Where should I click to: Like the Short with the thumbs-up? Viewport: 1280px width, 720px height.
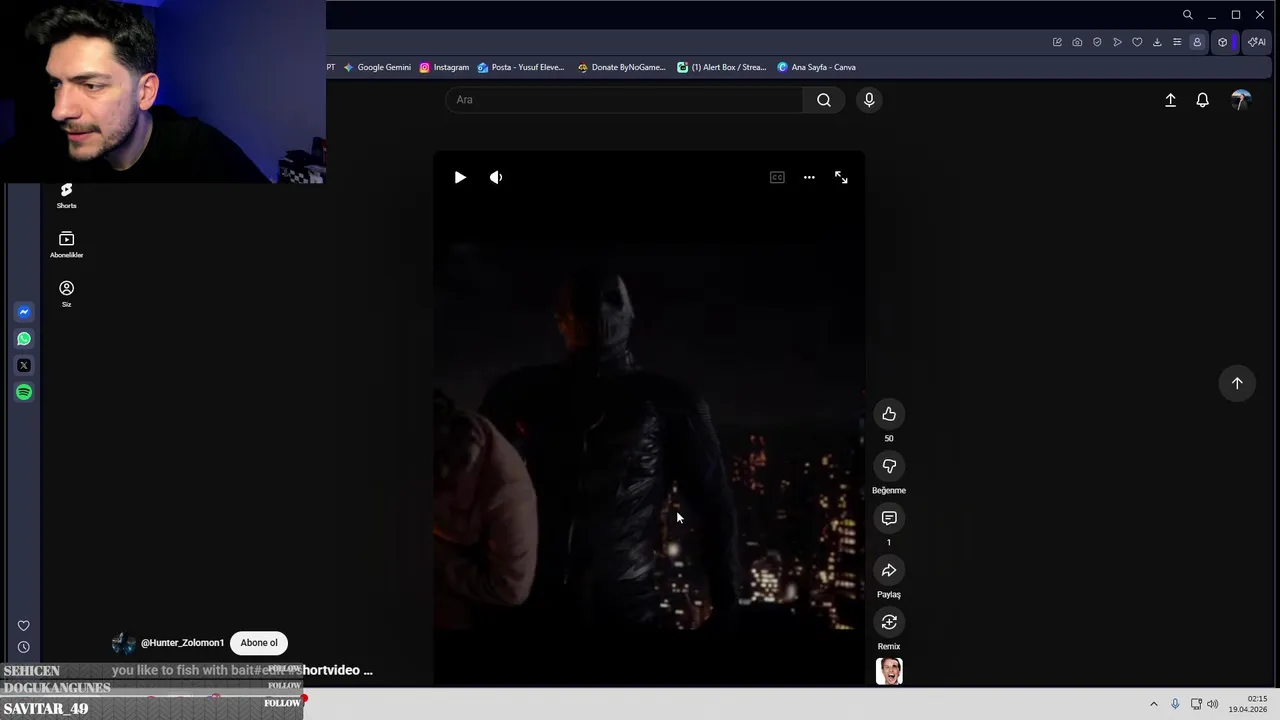[x=889, y=414]
